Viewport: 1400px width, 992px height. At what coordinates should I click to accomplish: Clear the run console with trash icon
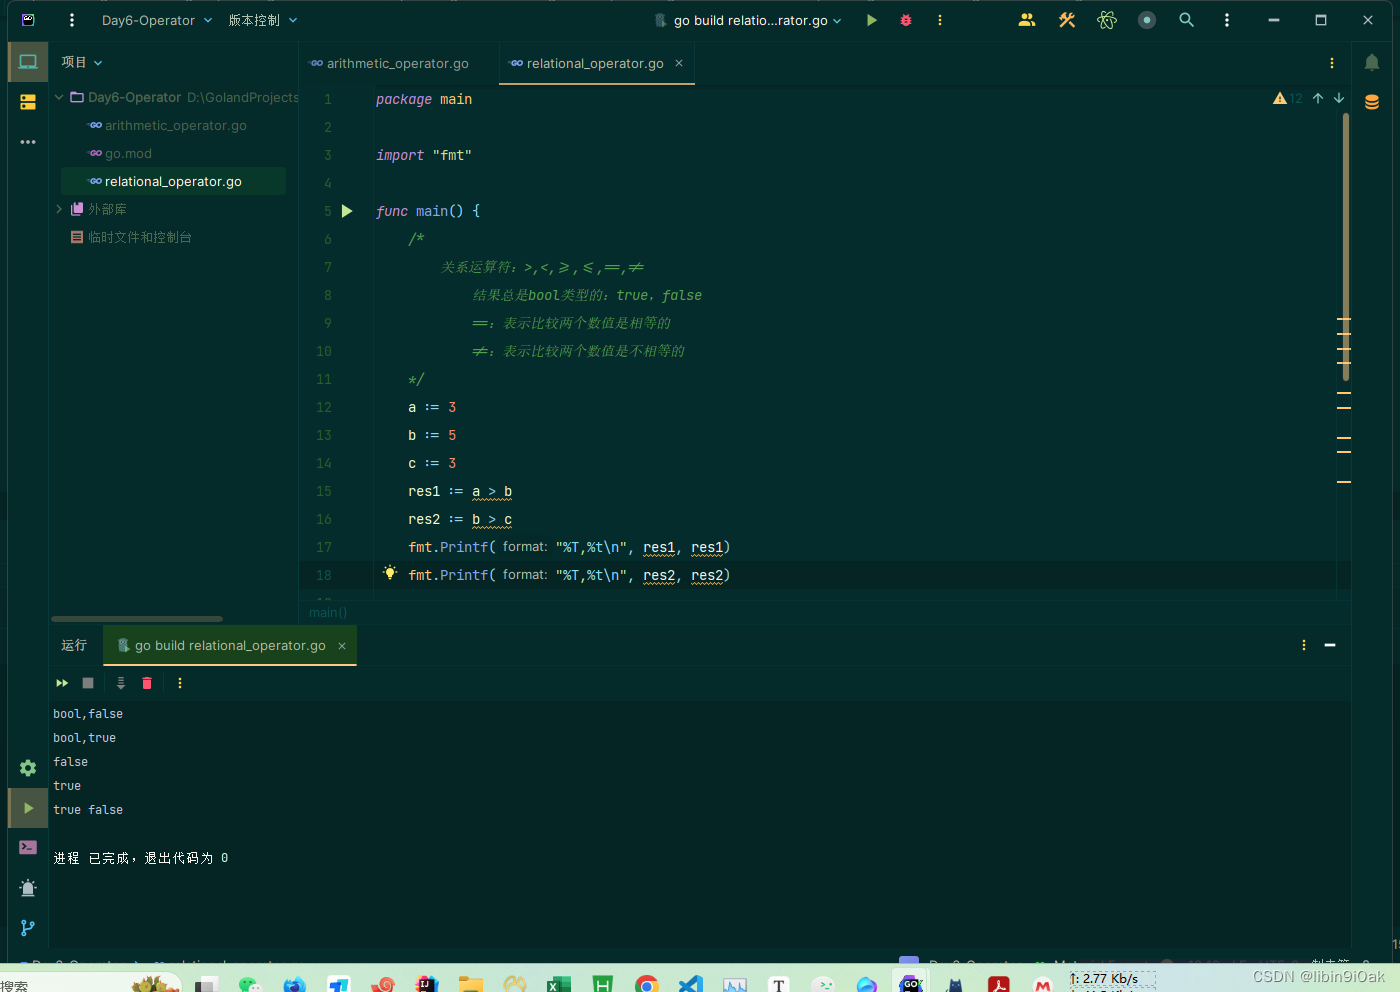click(147, 683)
